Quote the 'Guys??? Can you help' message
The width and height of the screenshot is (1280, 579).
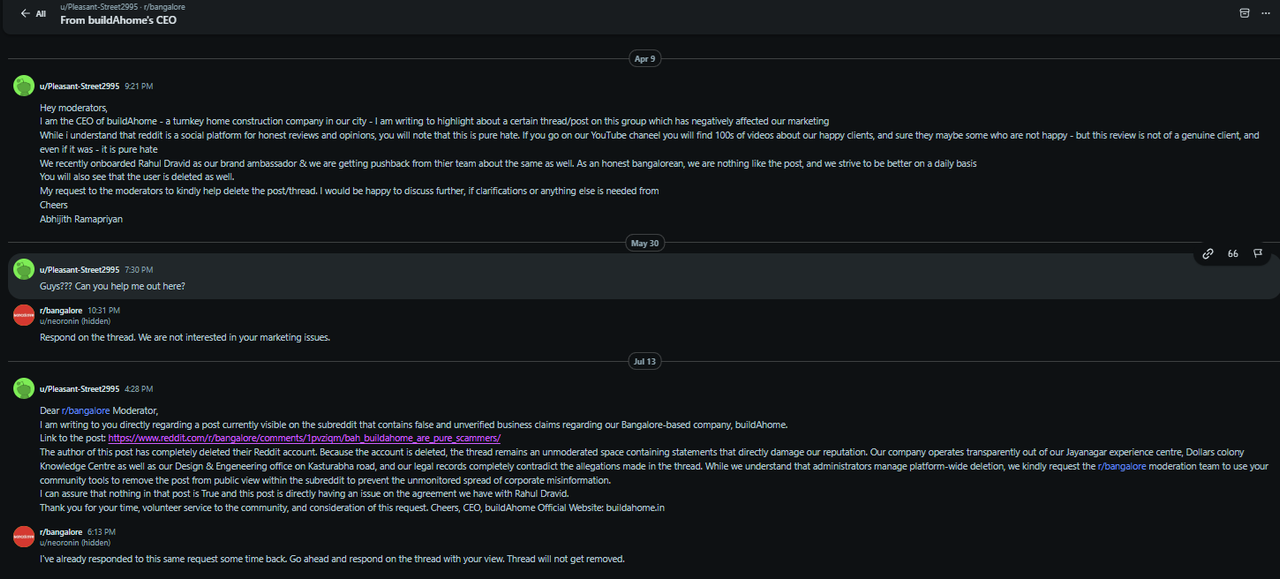[1233, 254]
